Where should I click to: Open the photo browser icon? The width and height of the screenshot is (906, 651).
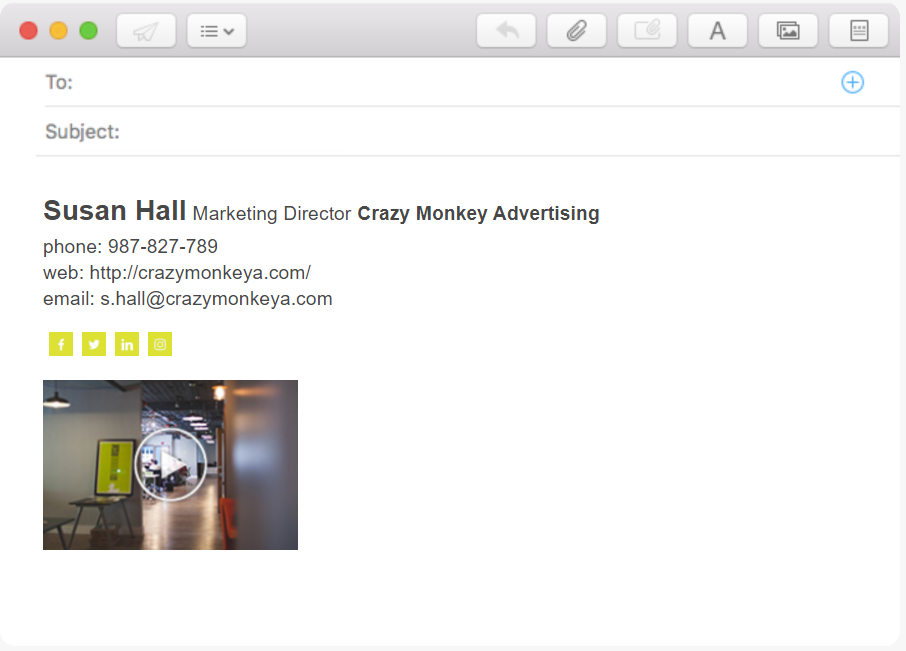pos(788,31)
